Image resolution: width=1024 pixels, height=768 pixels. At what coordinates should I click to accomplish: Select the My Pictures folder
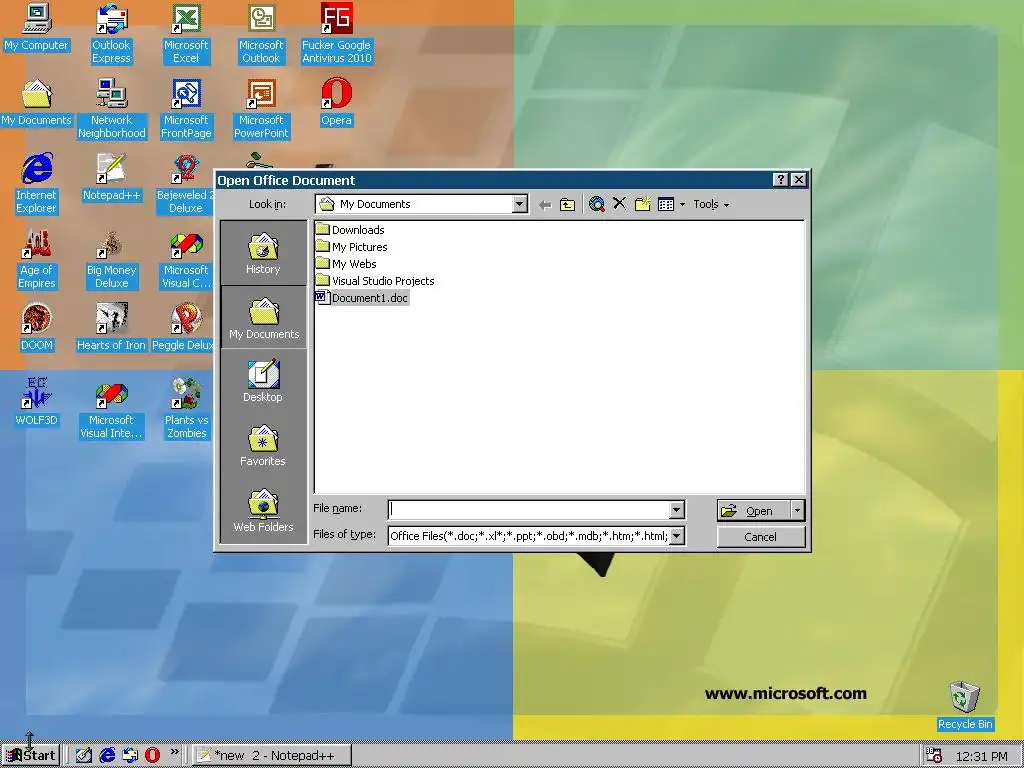(x=351, y=246)
